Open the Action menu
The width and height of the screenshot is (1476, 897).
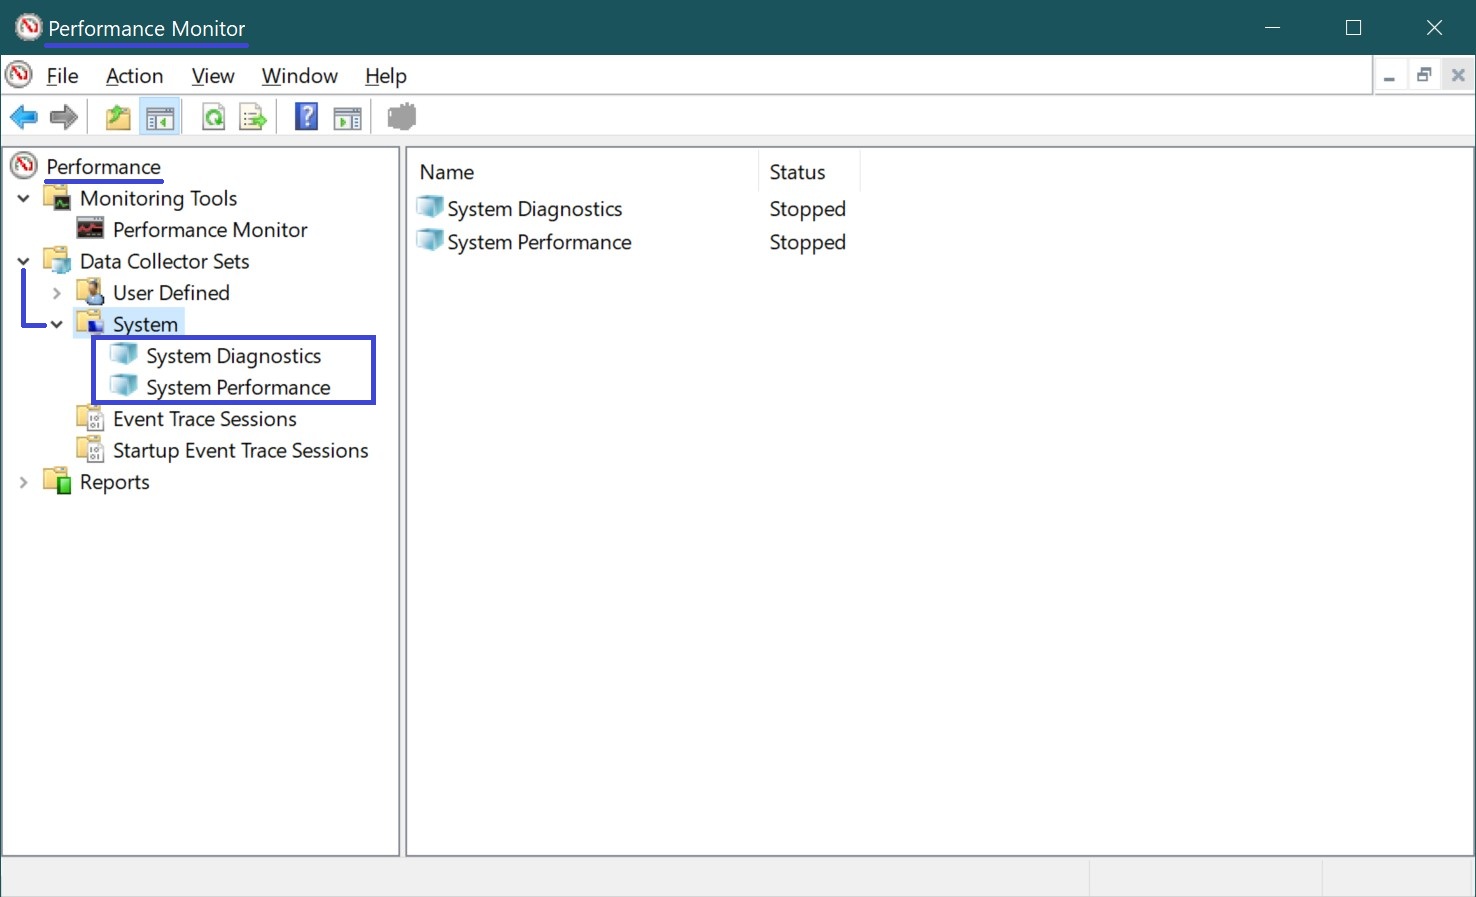click(134, 76)
